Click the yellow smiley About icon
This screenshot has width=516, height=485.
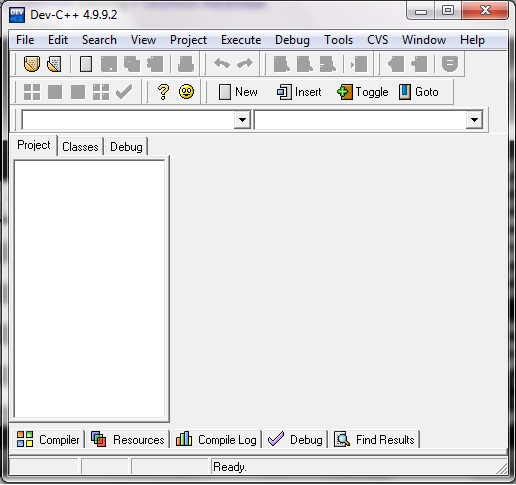(186, 92)
